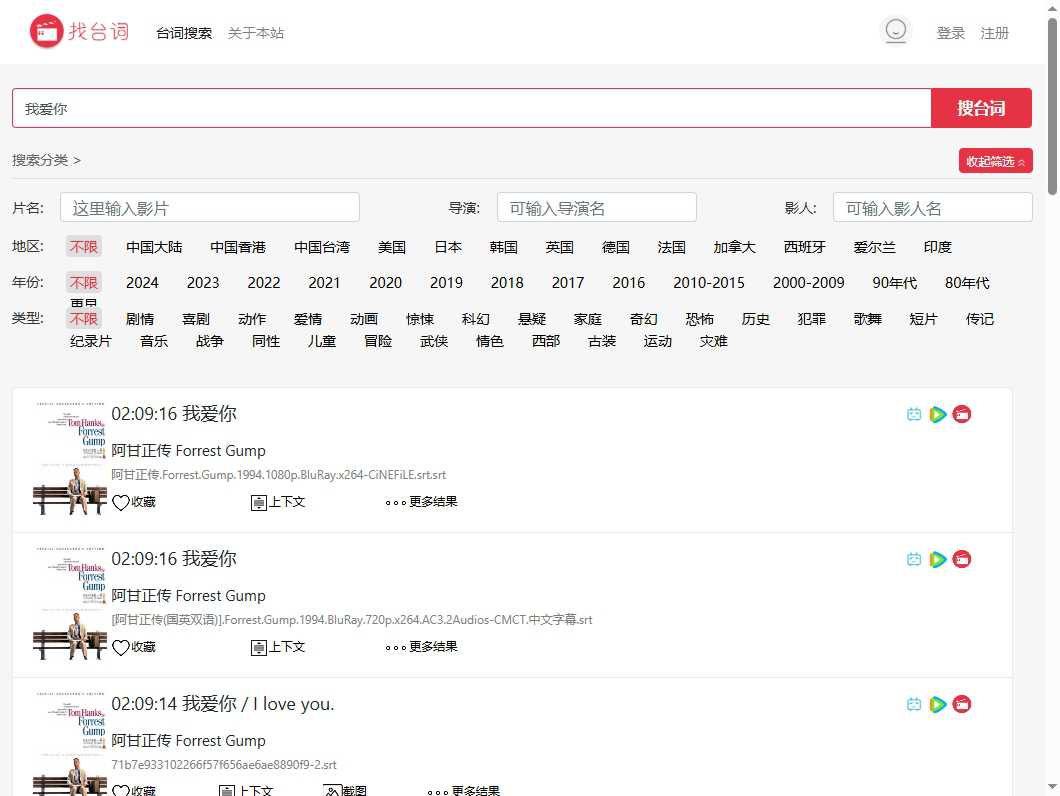Screen dimensions: 1060x796
Task: Open the 台词搜索 menu item
Action: 183,32
